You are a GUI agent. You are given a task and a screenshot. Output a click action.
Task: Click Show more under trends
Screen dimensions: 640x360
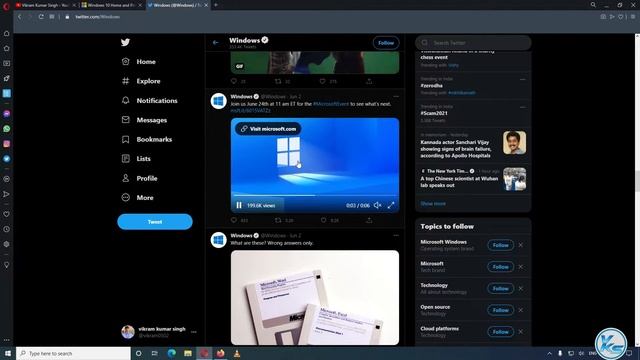click(433, 204)
